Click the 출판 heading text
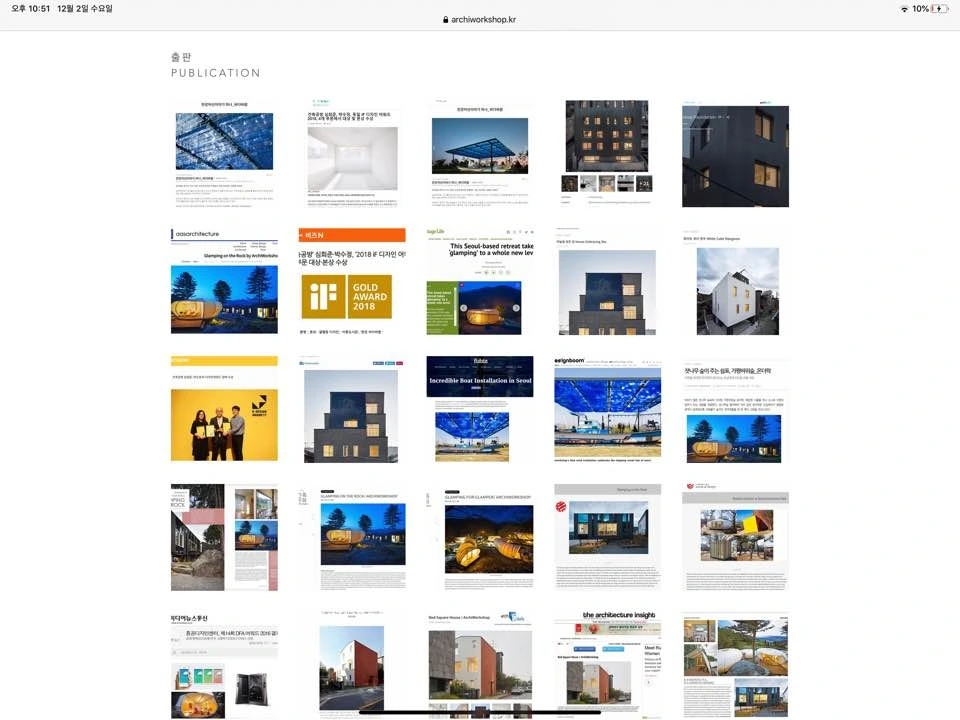The height and width of the screenshot is (720, 960). pos(181,57)
